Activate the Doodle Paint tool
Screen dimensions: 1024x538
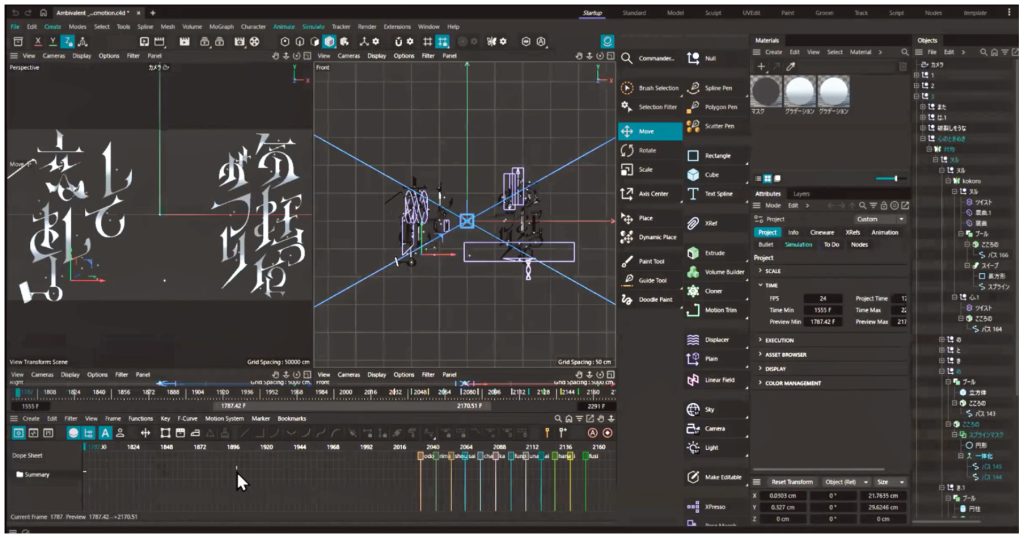tap(650, 299)
